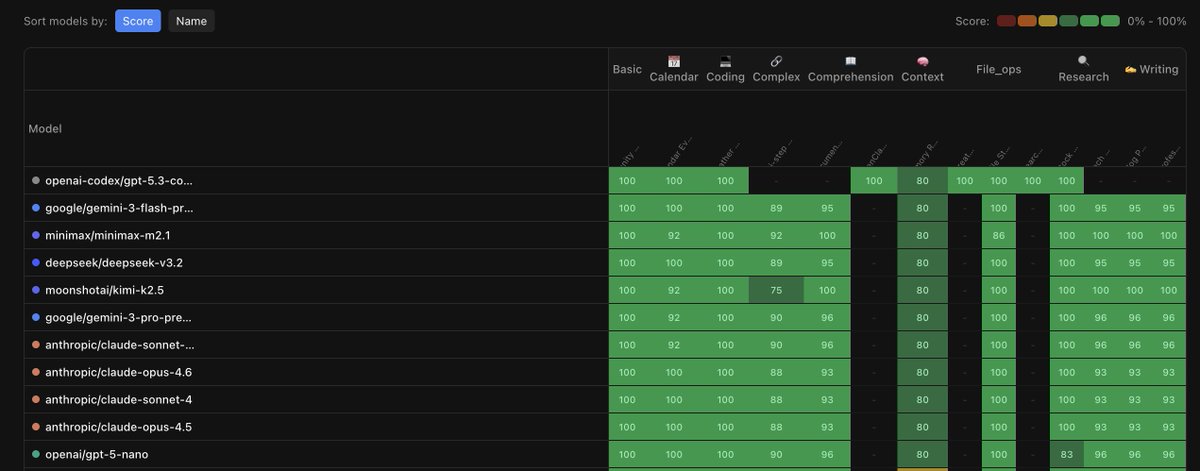
Task: Click the dark green score legend swatch
Action: [x=1068, y=21]
